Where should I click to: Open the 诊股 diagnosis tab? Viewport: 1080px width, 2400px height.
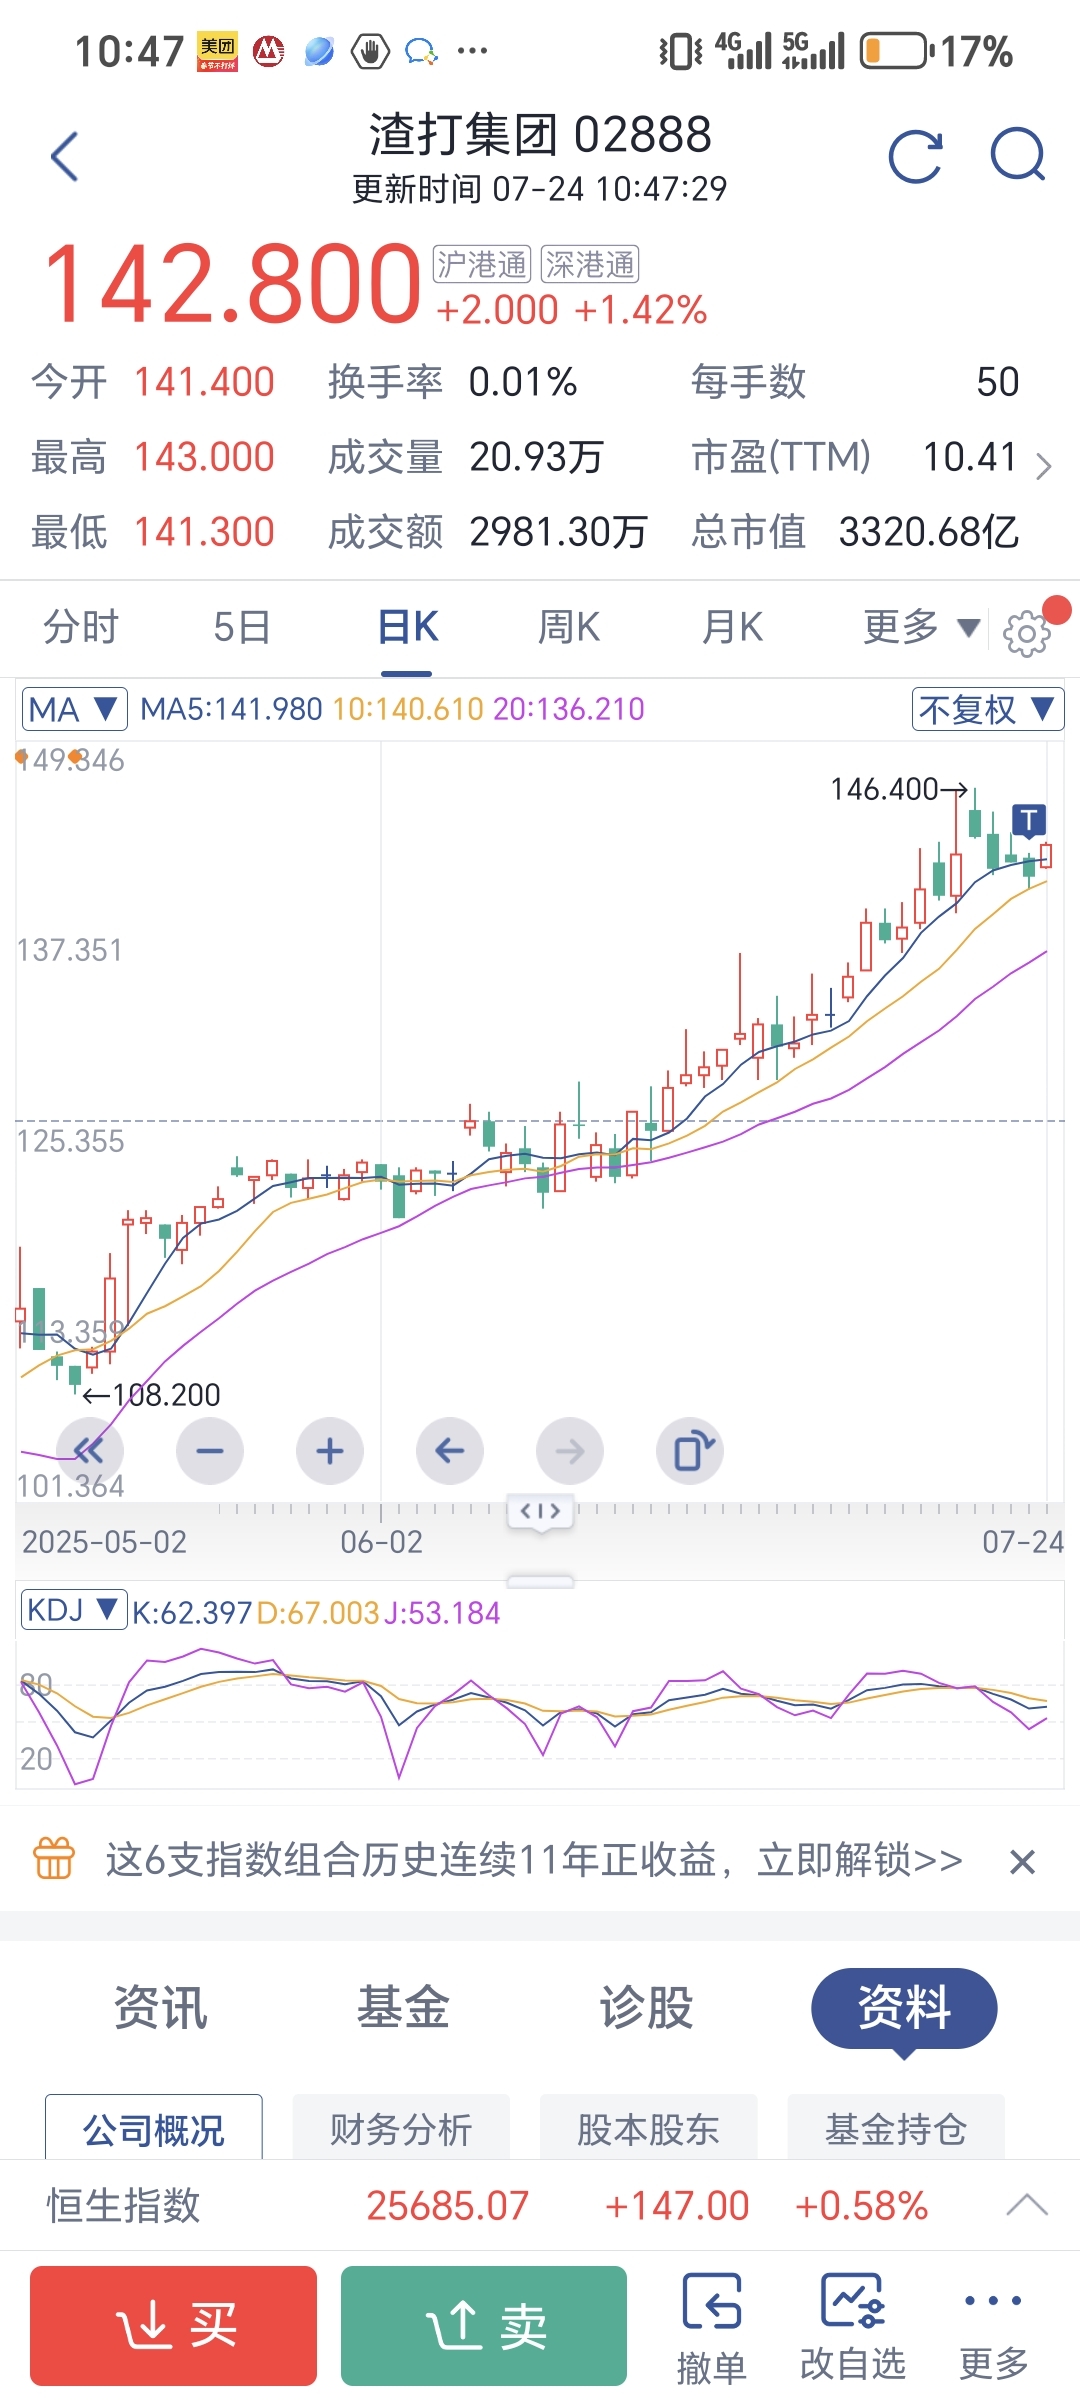click(x=646, y=2008)
